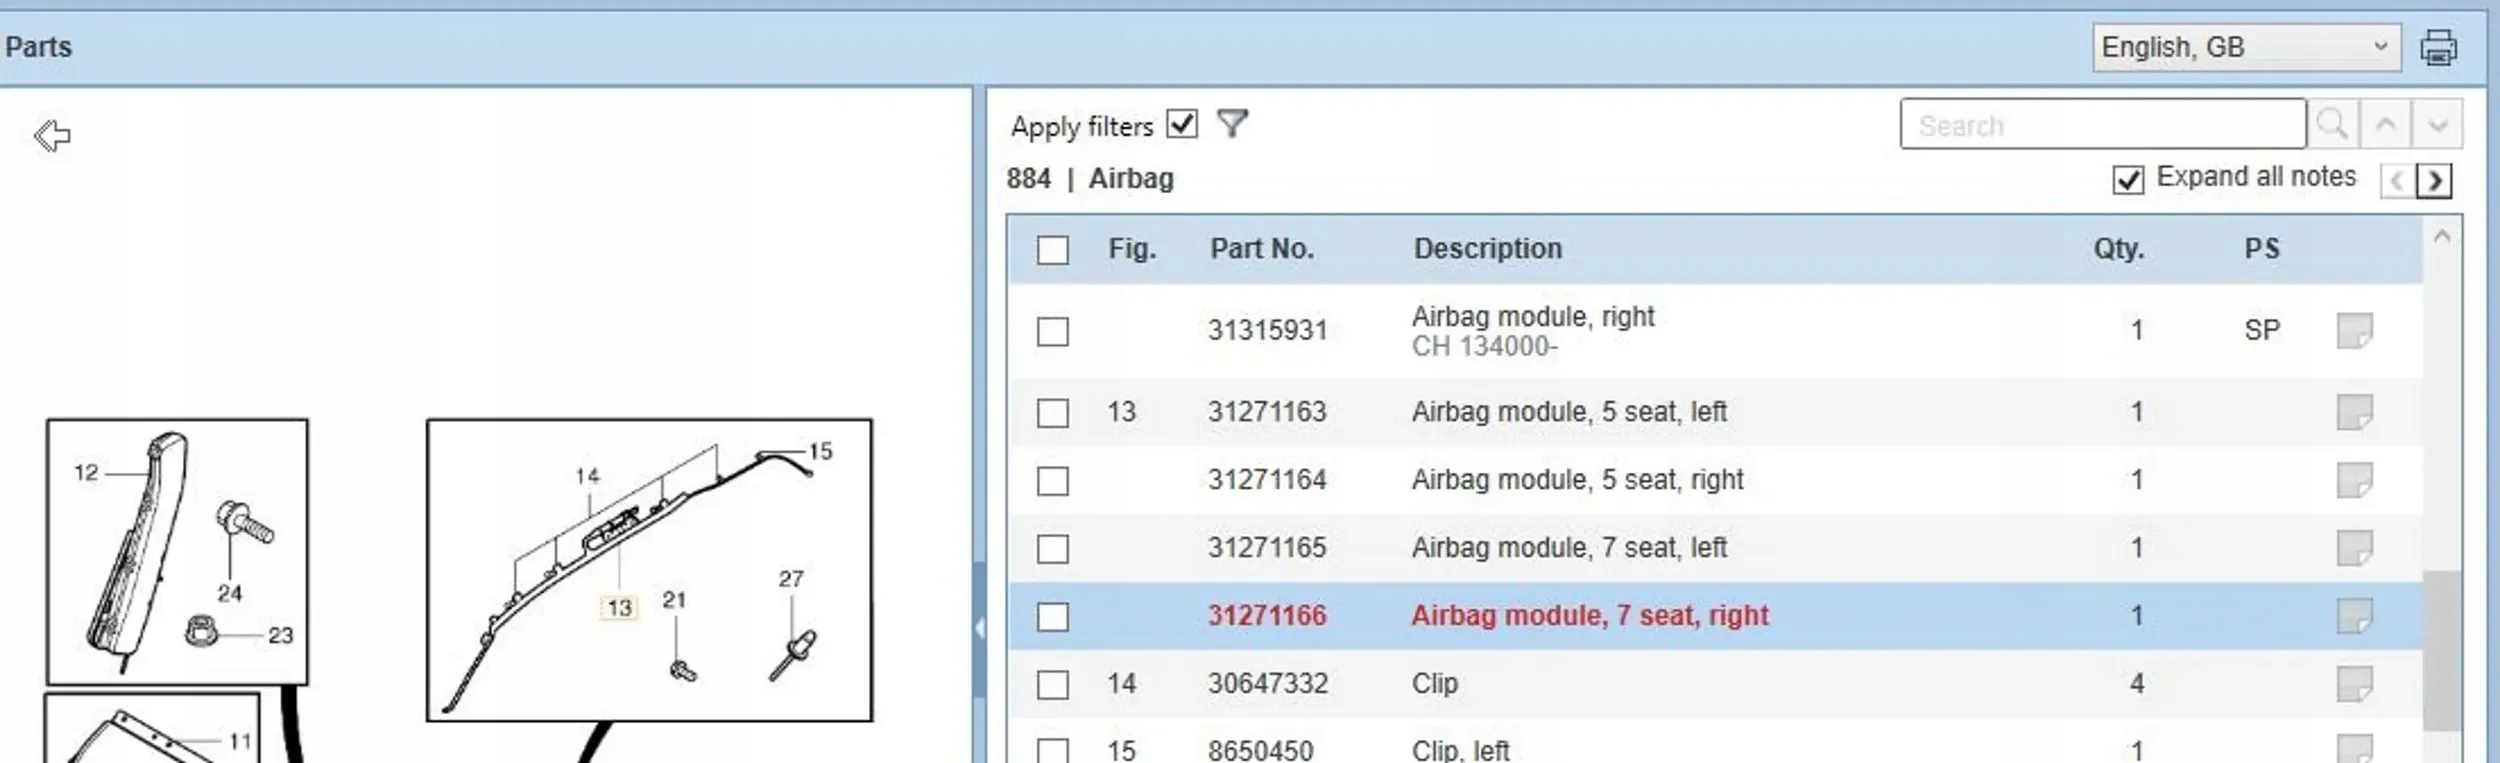The image size is (2500, 763).
Task: Open the filter funnel icon
Action: coord(1232,124)
